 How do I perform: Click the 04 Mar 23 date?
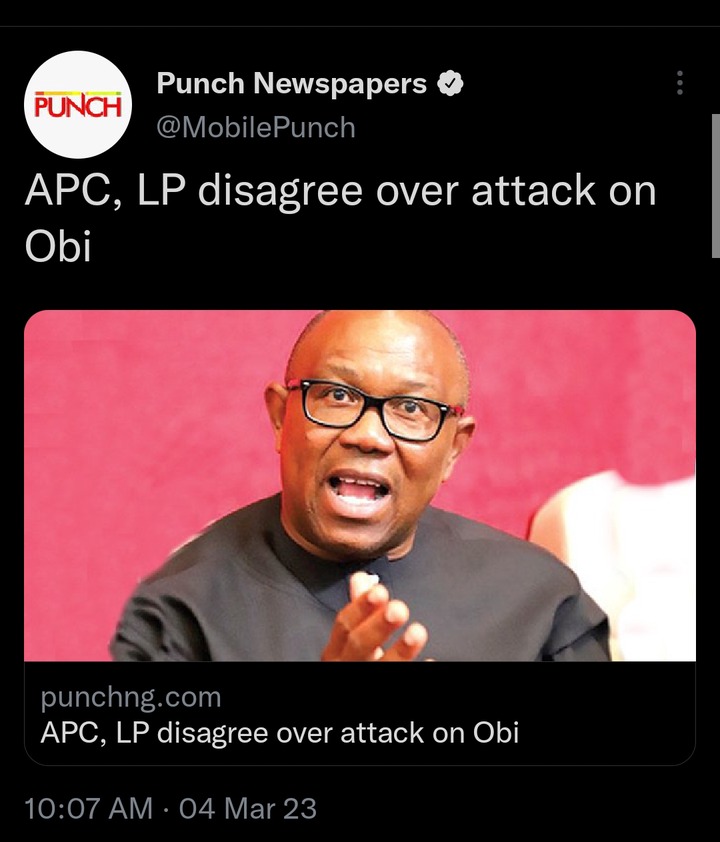pos(248,808)
